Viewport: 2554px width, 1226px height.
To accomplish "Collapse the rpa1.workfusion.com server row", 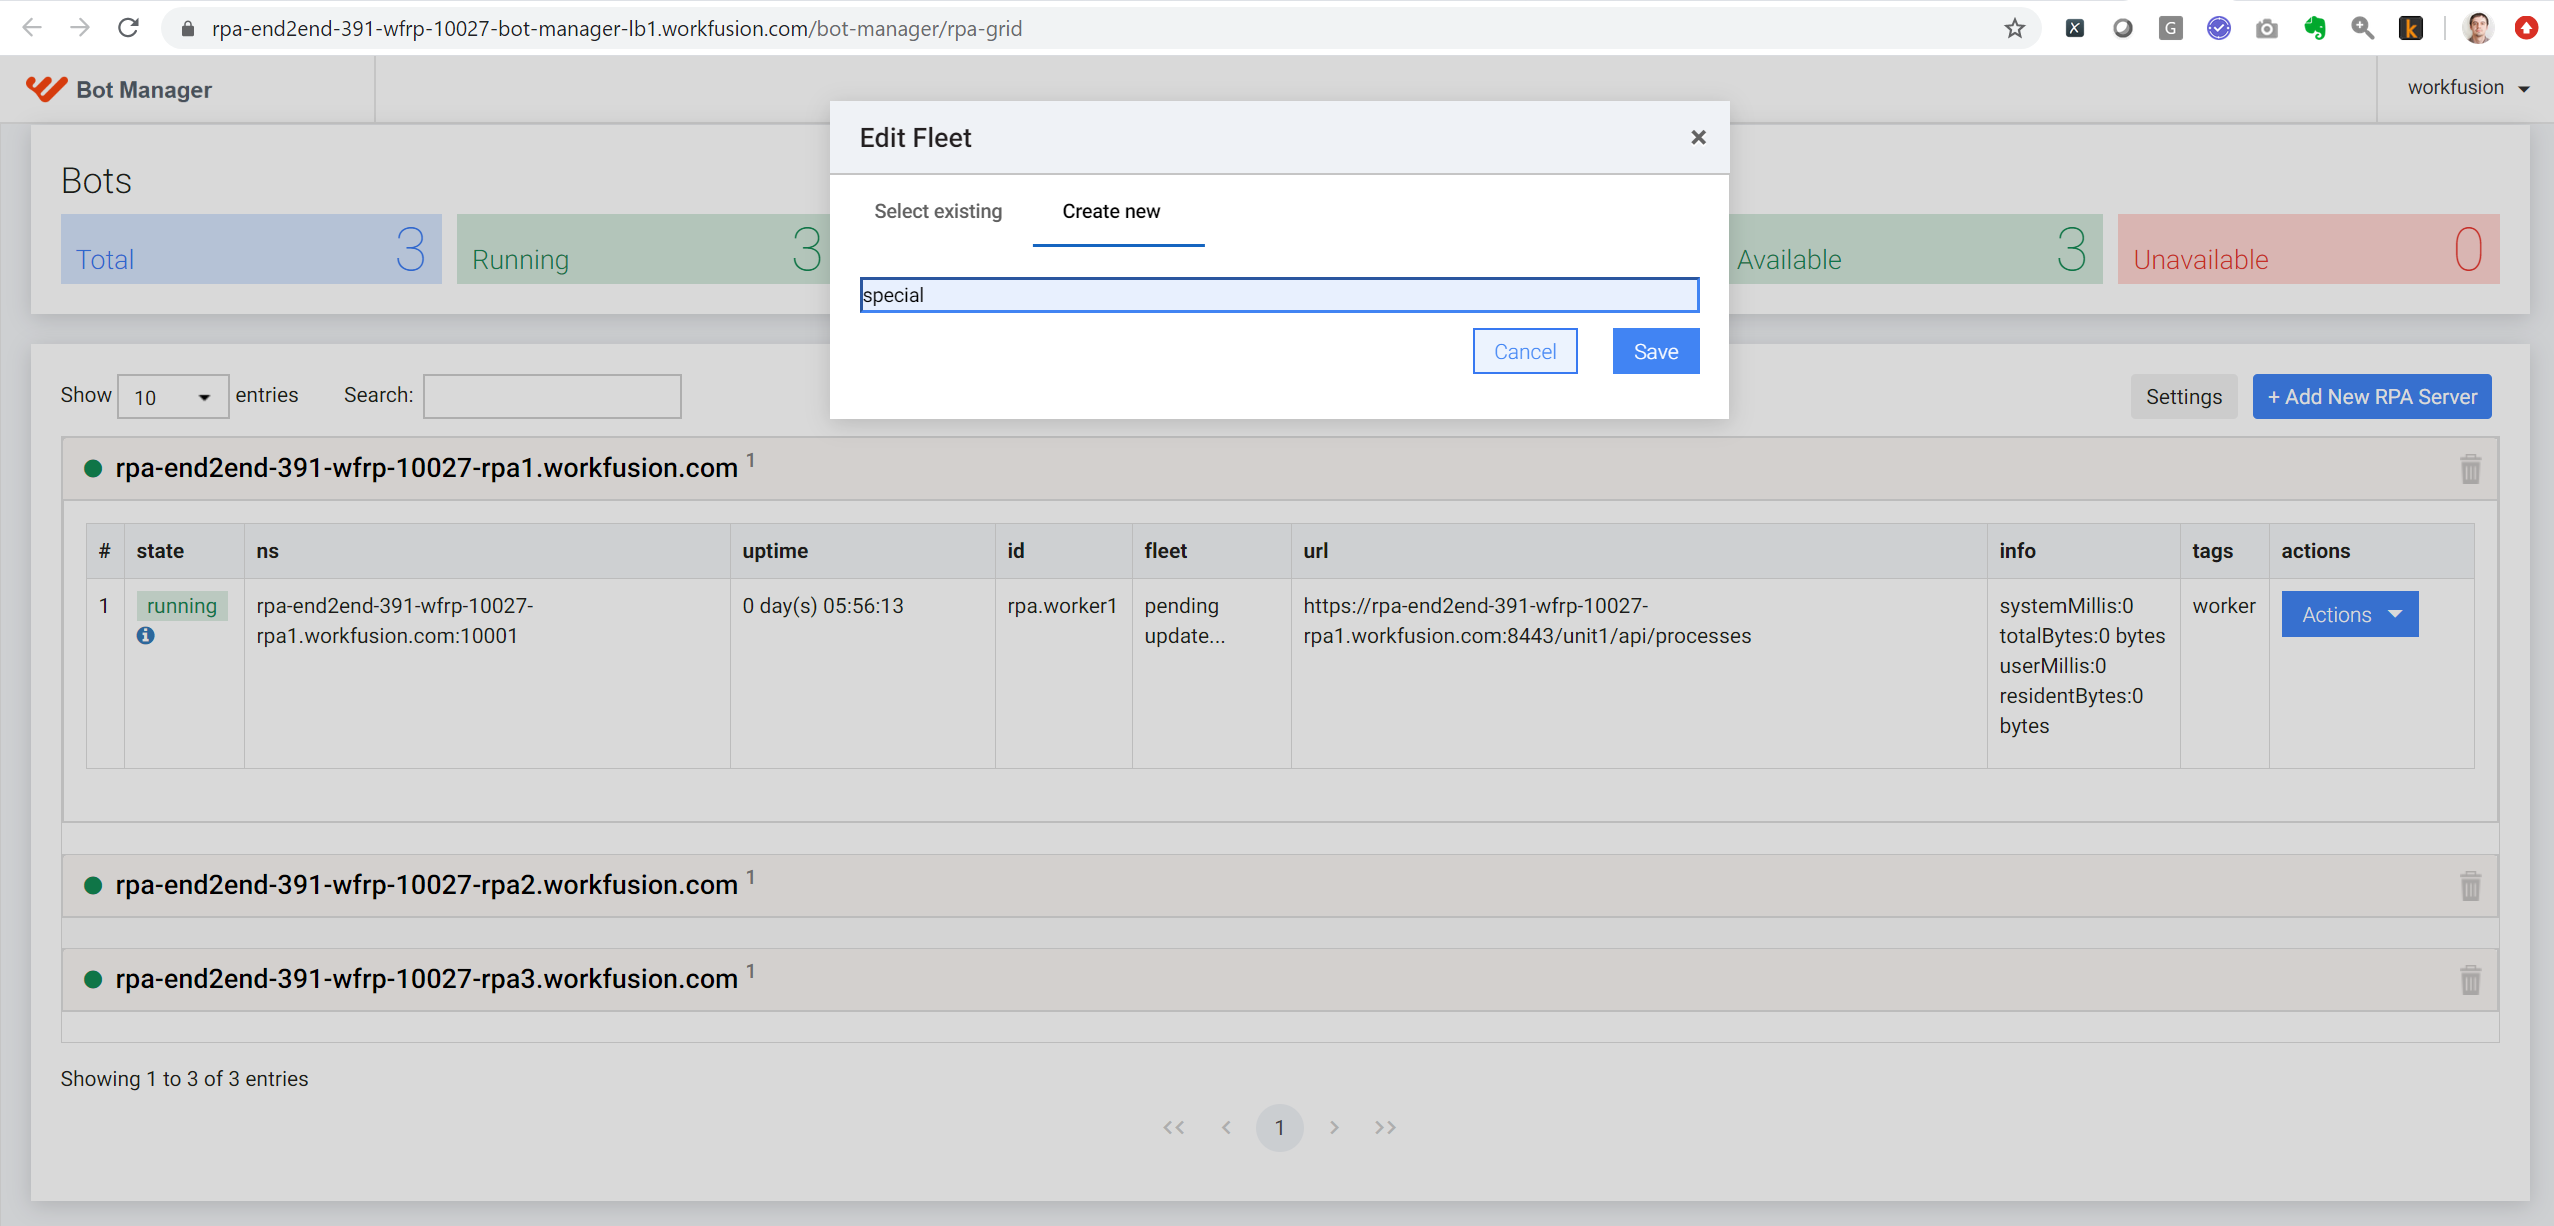I will click(x=1279, y=468).
